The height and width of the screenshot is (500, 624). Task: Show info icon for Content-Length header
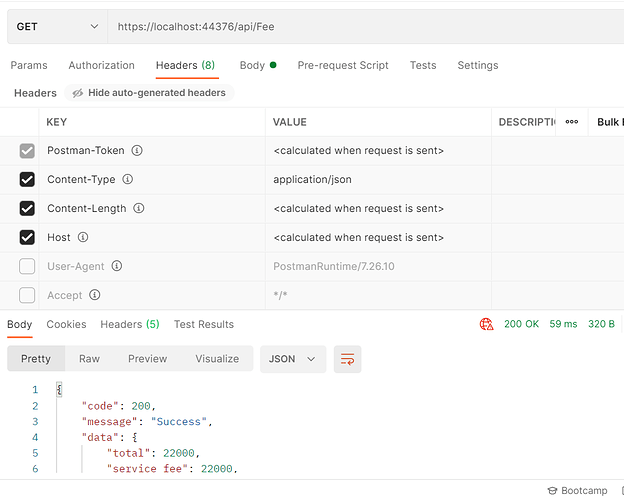click(138, 208)
